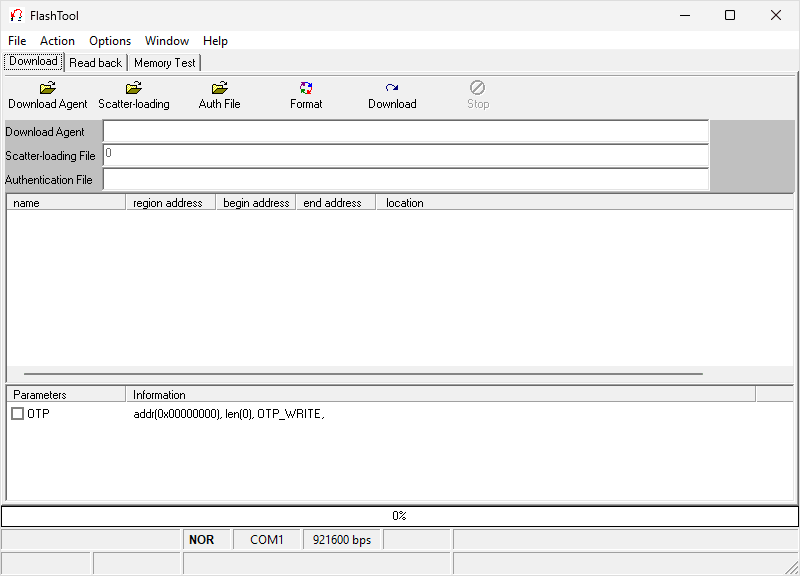The height and width of the screenshot is (576, 800).
Task: Switch to the Read back tab
Action: 95,63
